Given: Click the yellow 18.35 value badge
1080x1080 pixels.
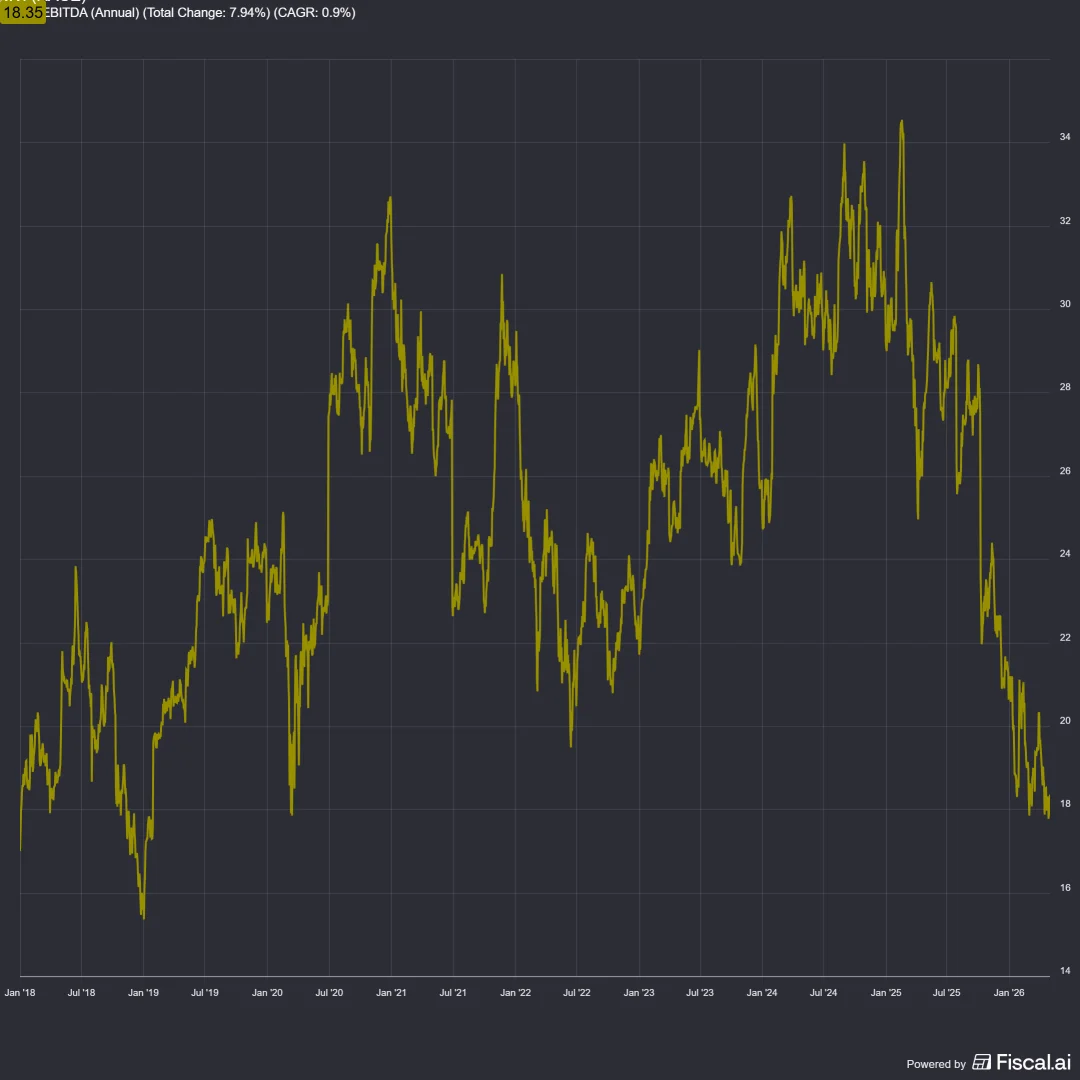Looking at the screenshot, I should [23, 12].
